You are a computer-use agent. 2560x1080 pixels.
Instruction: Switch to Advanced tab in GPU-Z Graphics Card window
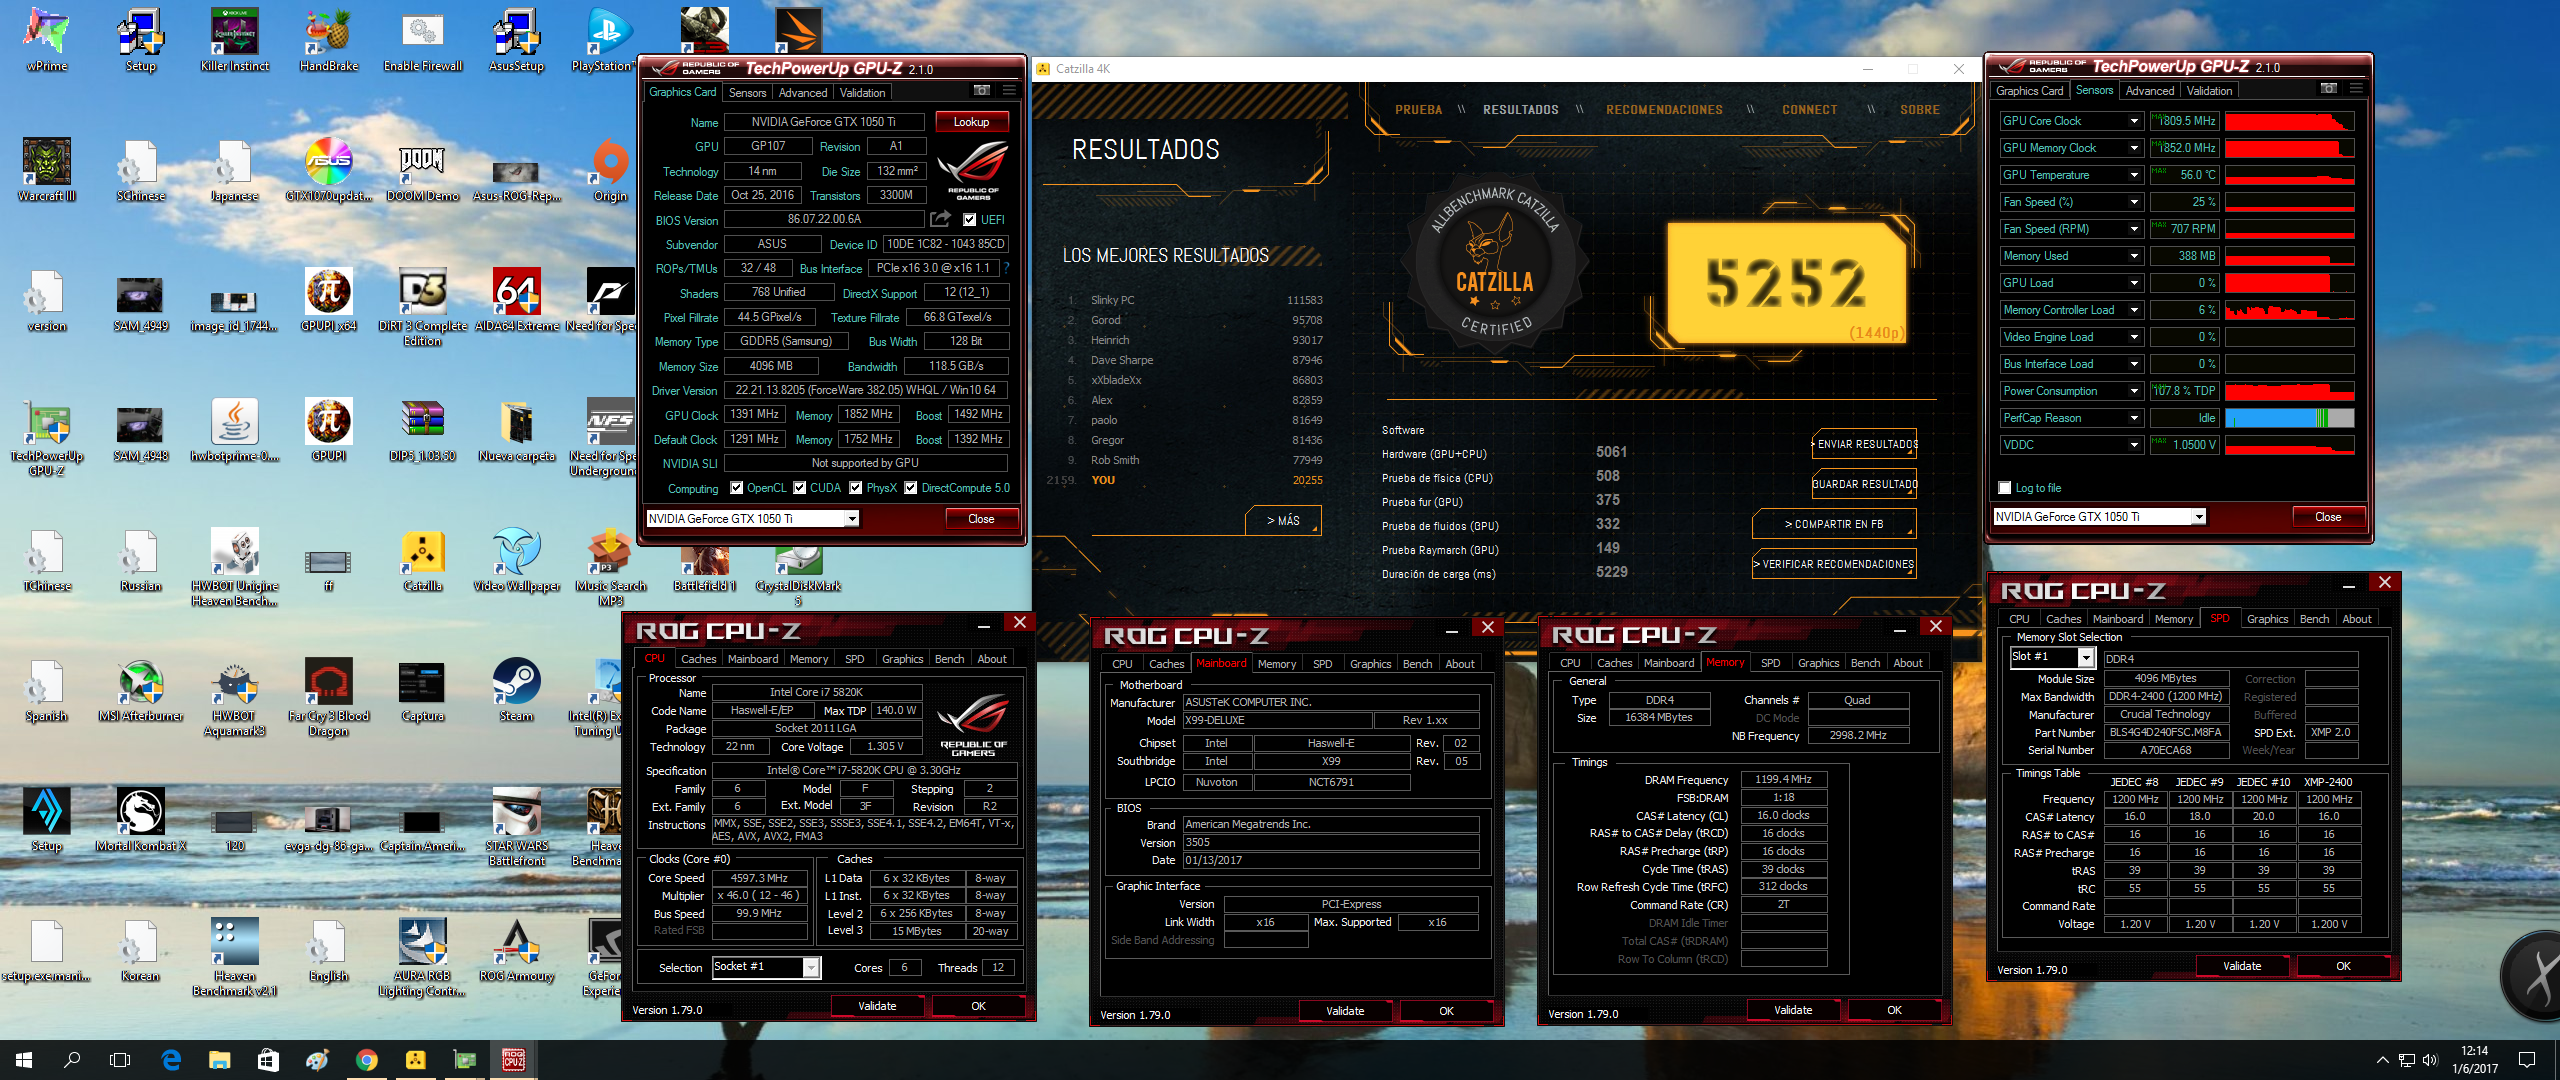[x=803, y=93]
